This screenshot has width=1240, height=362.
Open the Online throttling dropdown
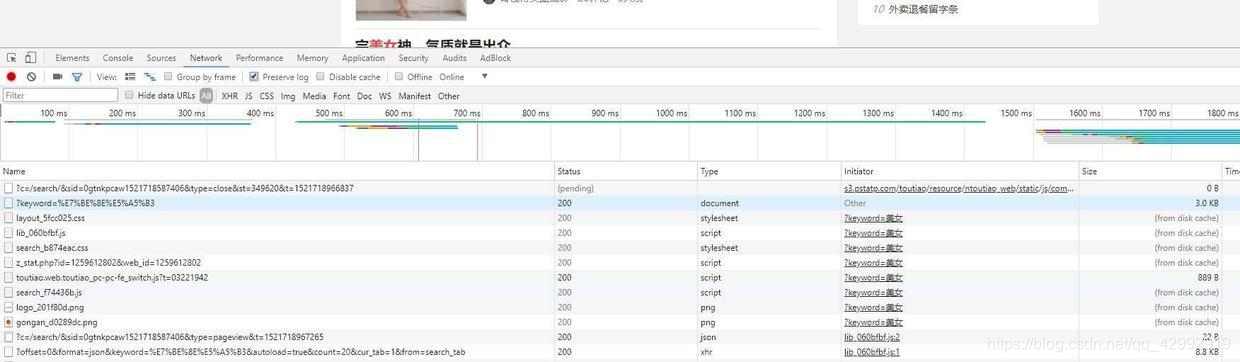(463, 77)
